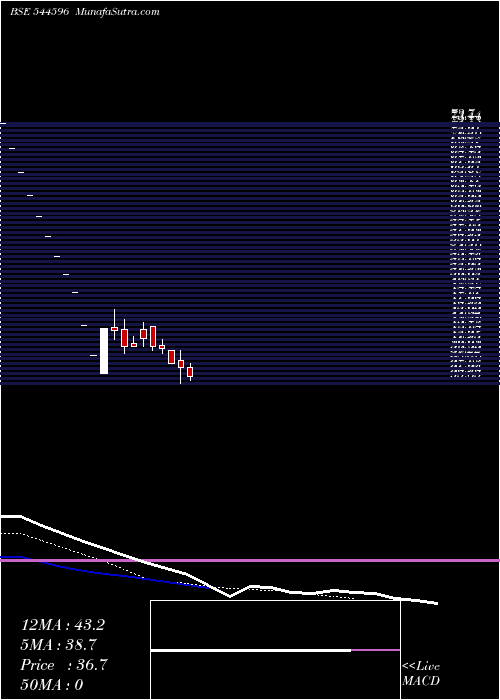Click the MunafaSutra.com title text
The image size is (500, 700).
point(117,12)
